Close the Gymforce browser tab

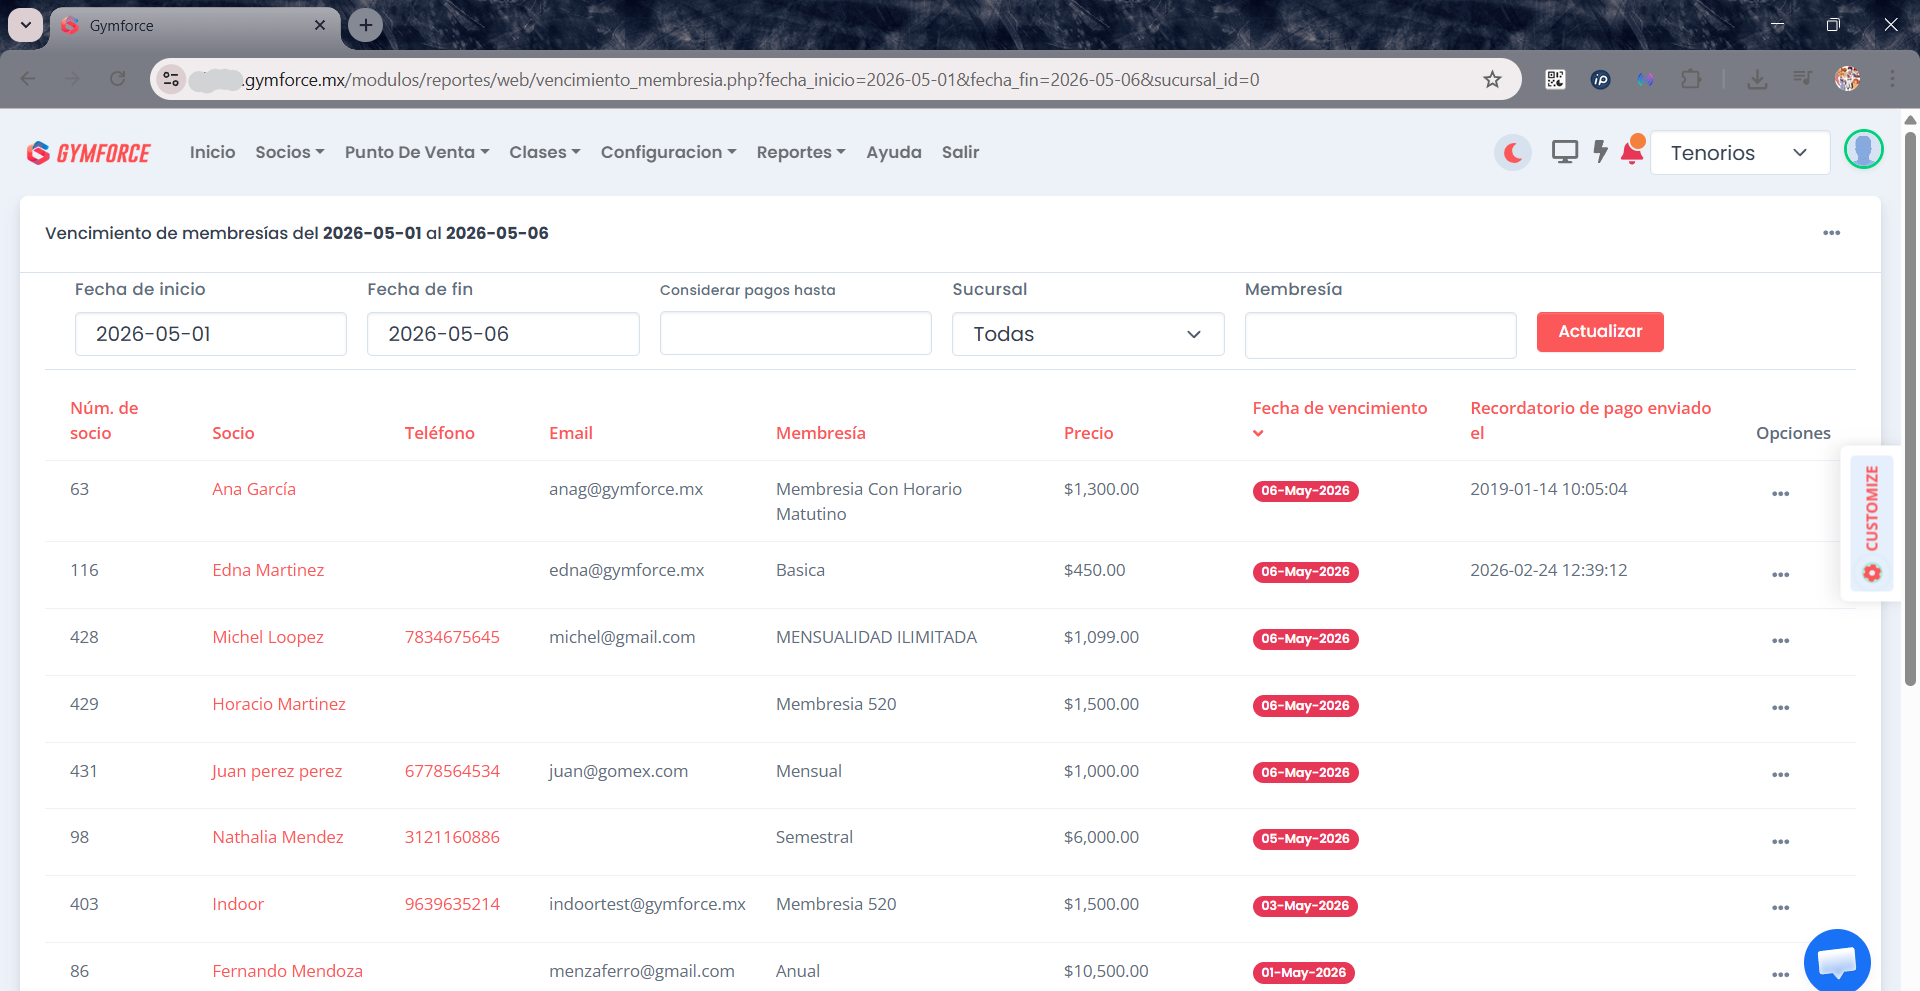pyautogui.click(x=320, y=25)
